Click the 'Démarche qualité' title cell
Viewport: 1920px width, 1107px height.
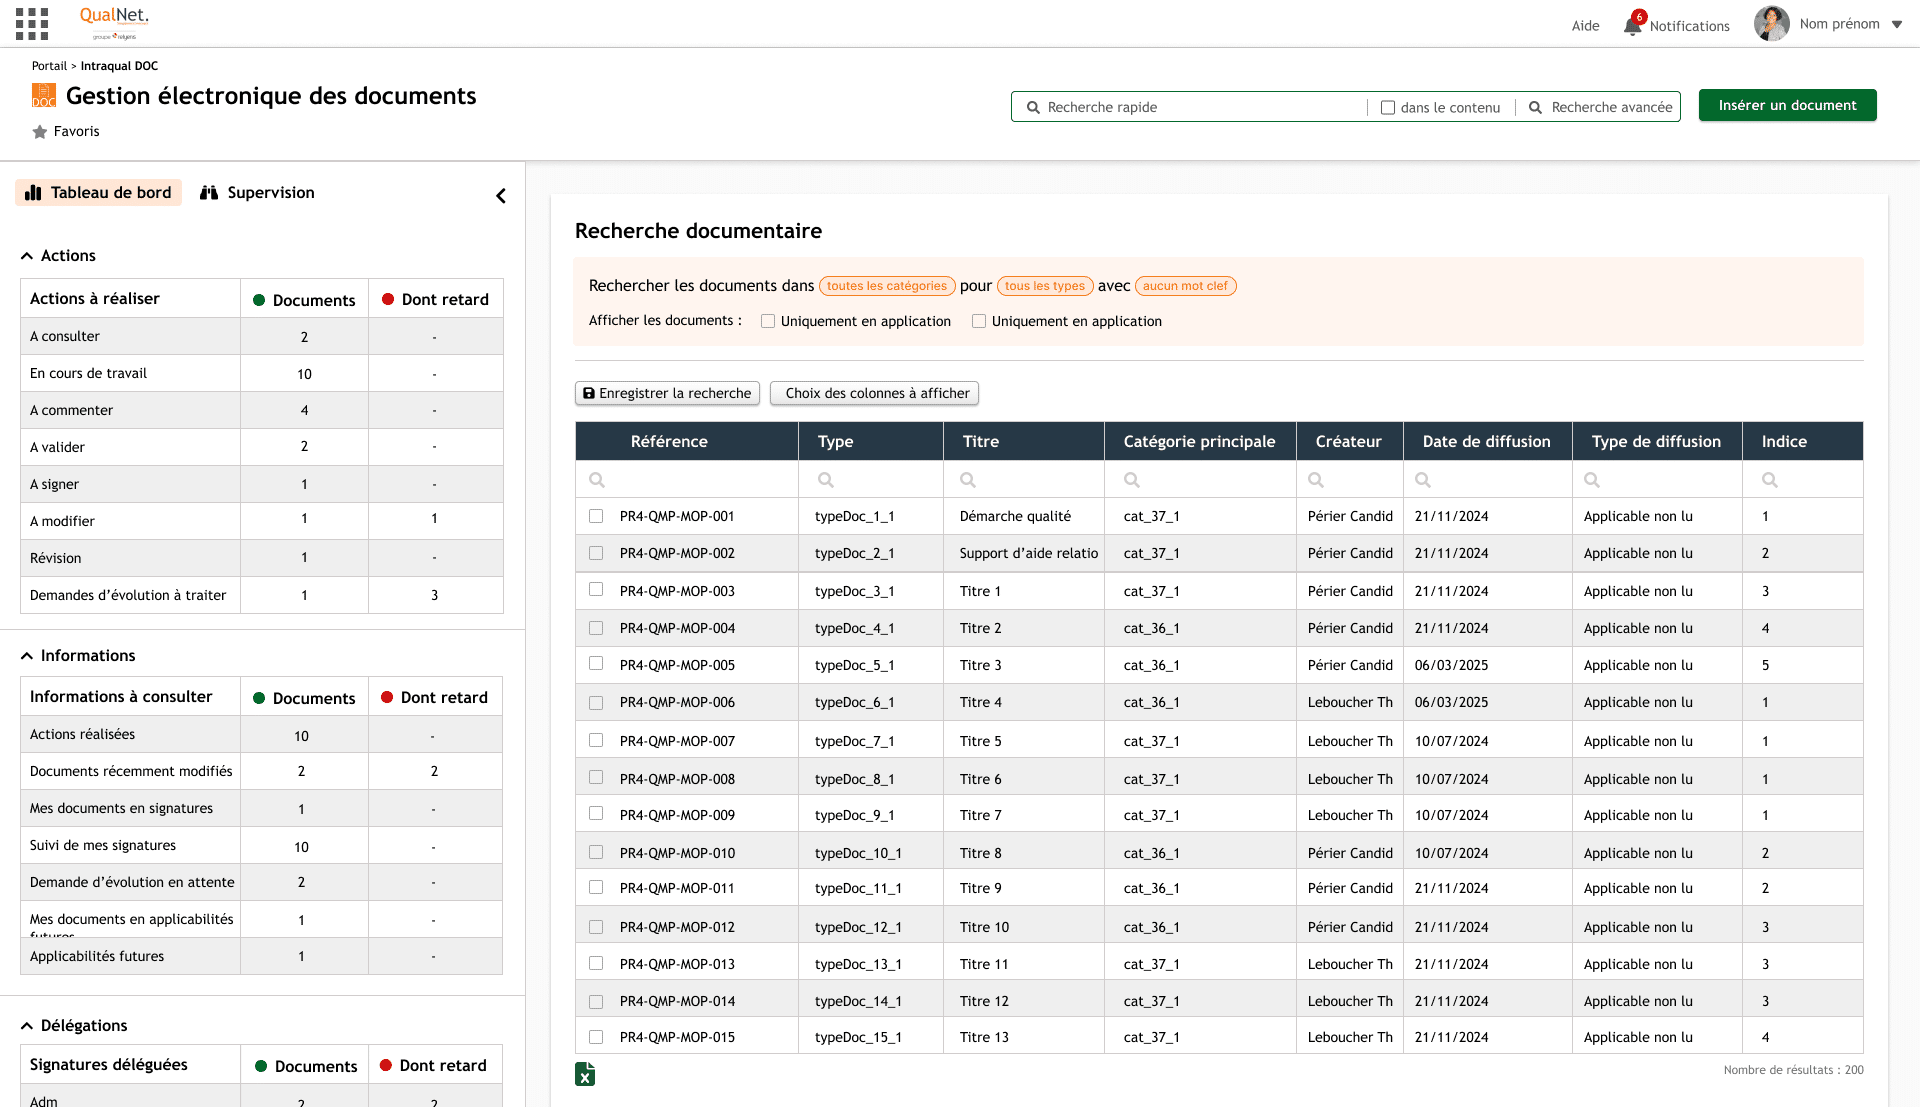1015,517
